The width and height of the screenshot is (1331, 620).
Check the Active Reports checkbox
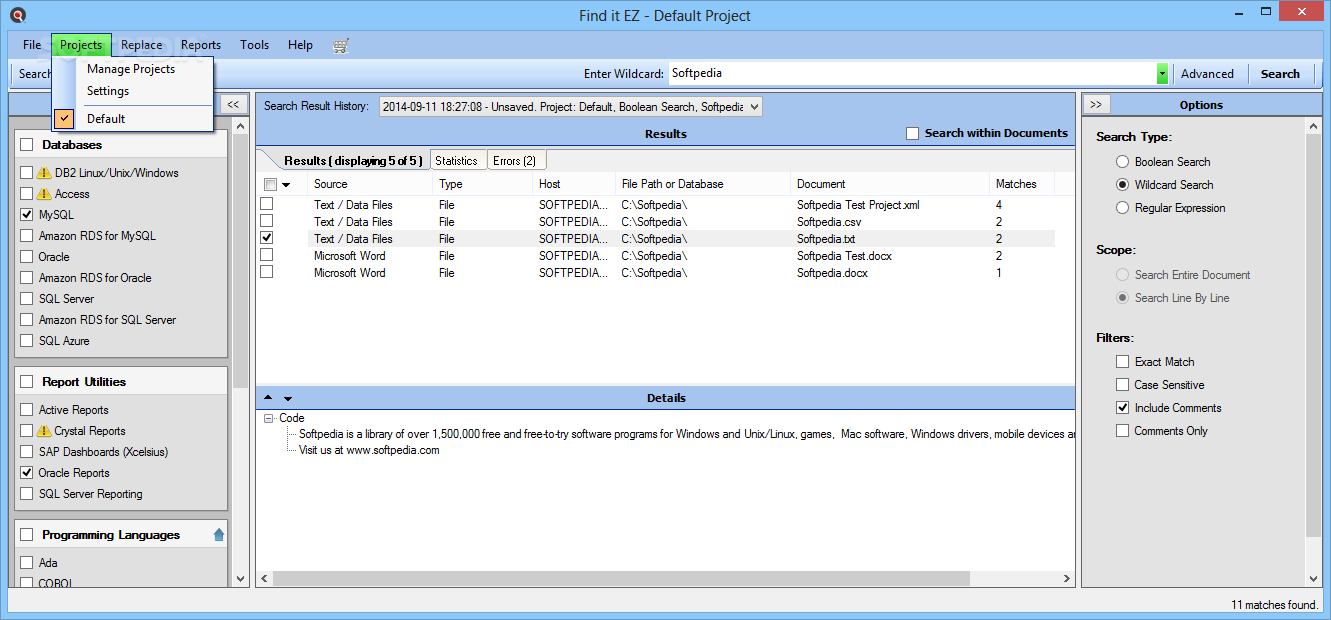pos(27,410)
